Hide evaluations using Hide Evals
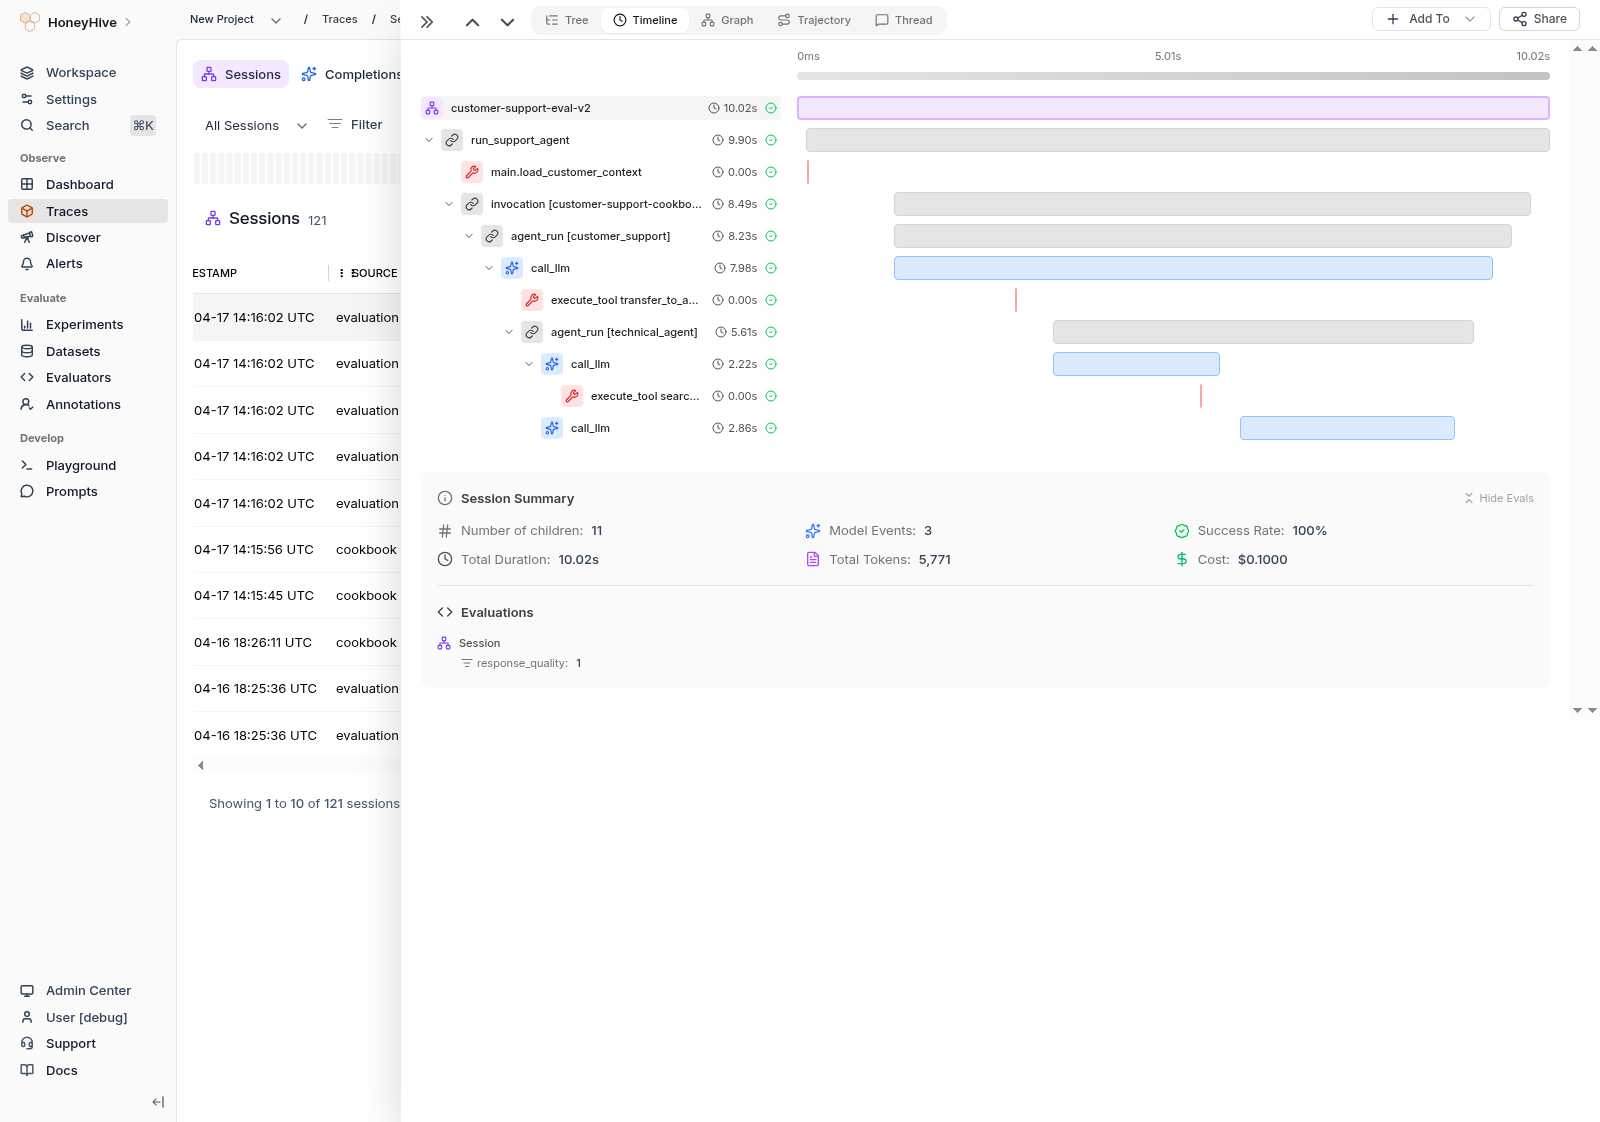This screenshot has width=1600, height=1122. point(1498,497)
